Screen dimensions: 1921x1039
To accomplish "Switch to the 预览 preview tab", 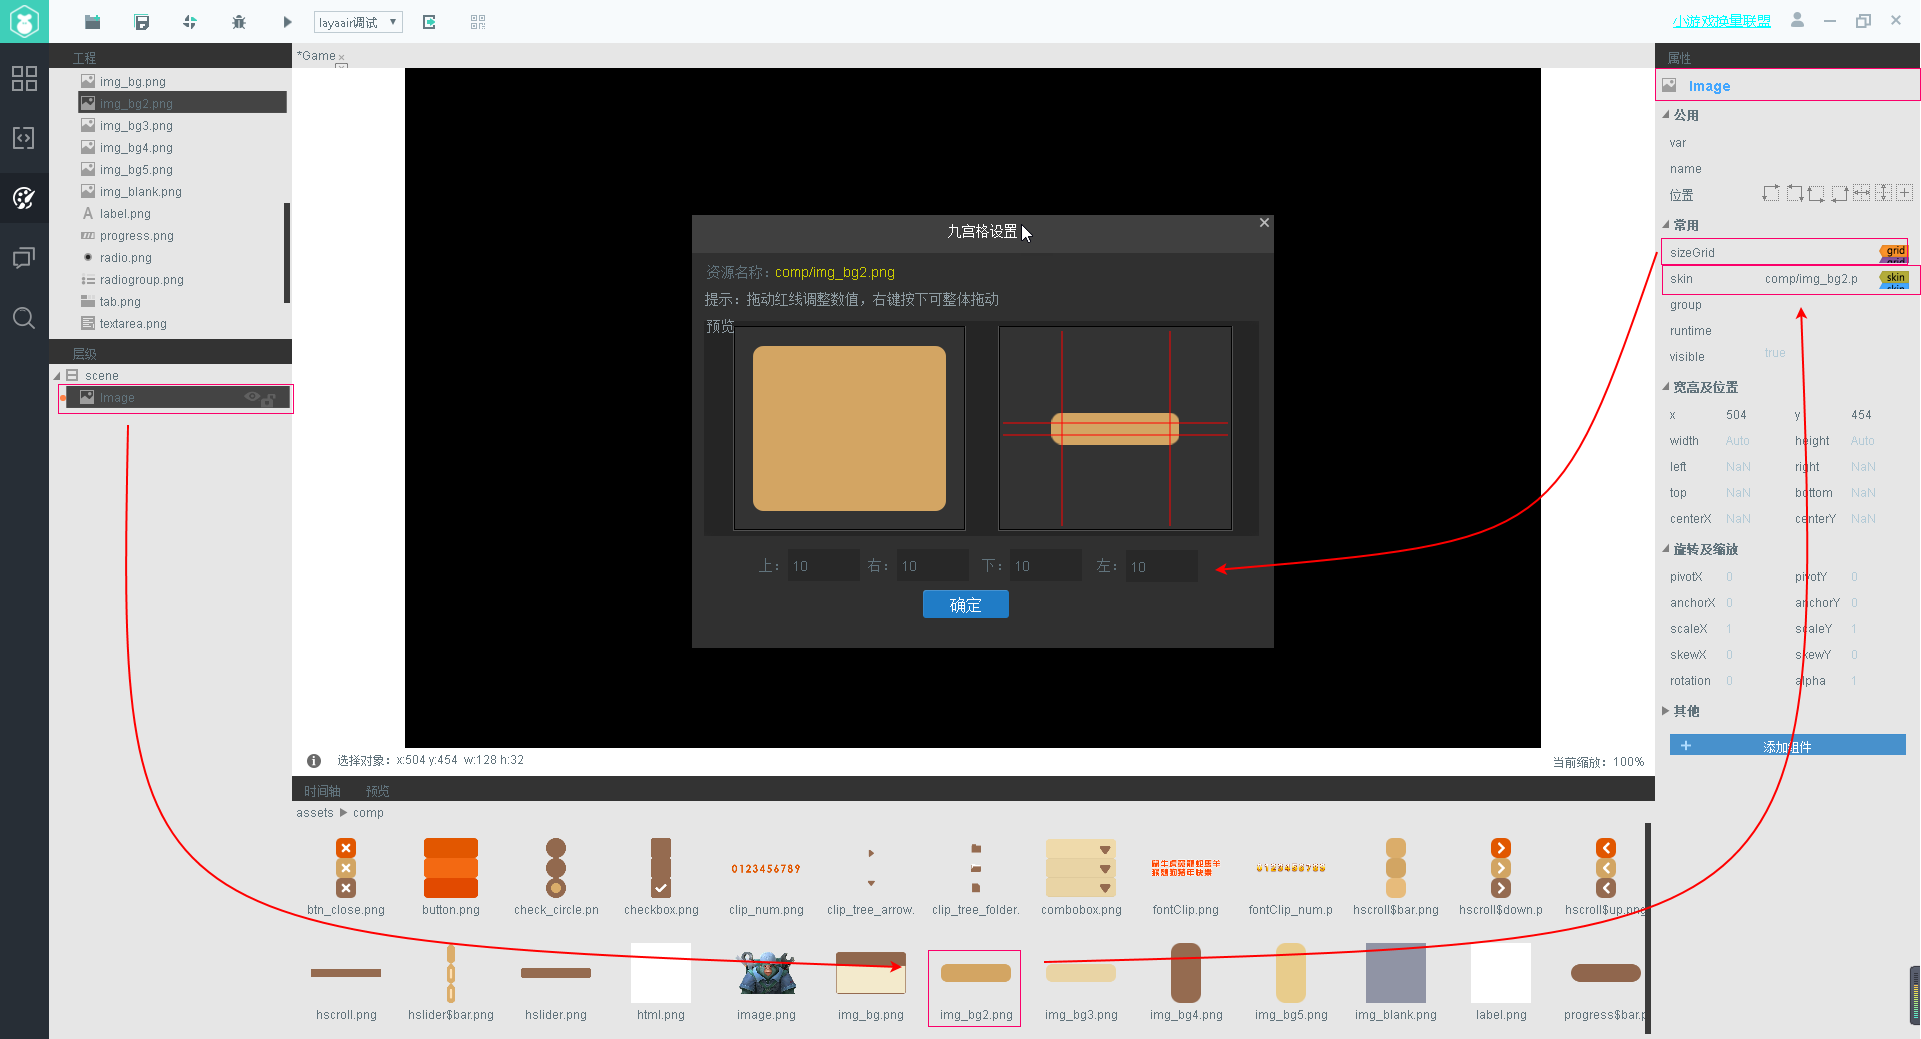I will 377,791.
